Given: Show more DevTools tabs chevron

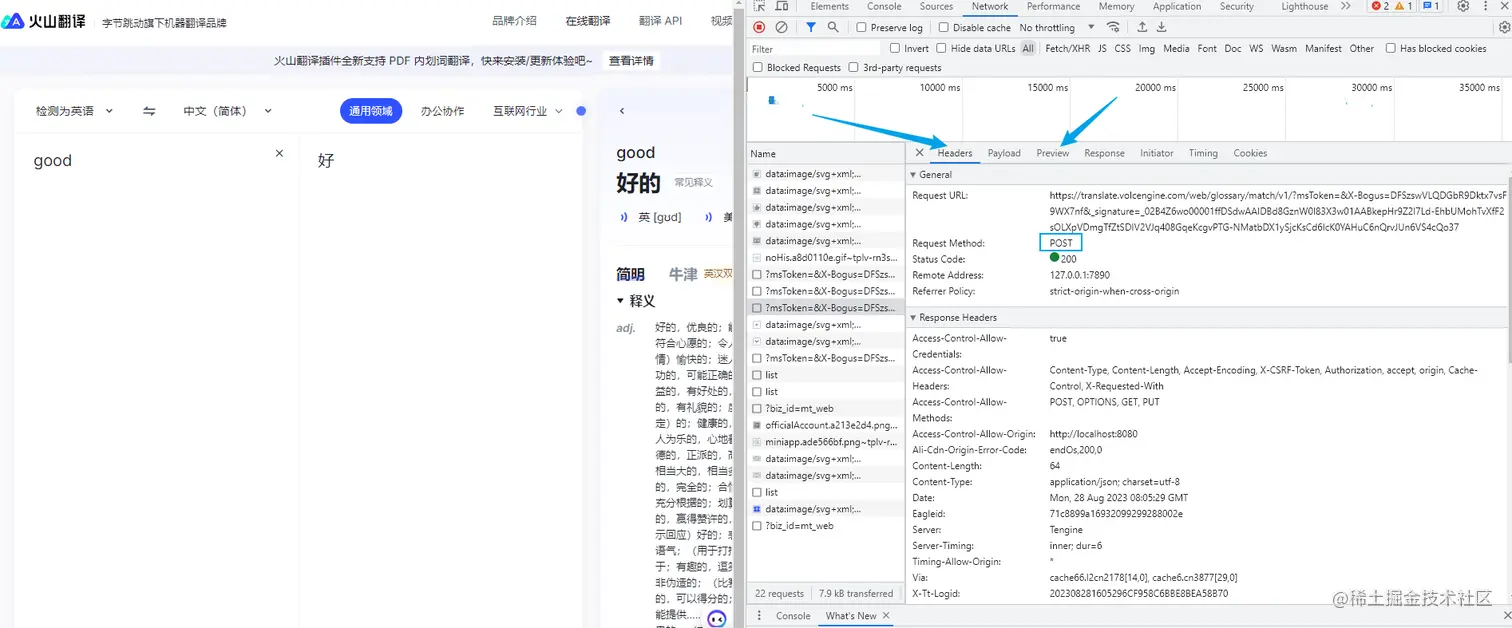Looking at the screenshot, I should (x=1345, y=6).
